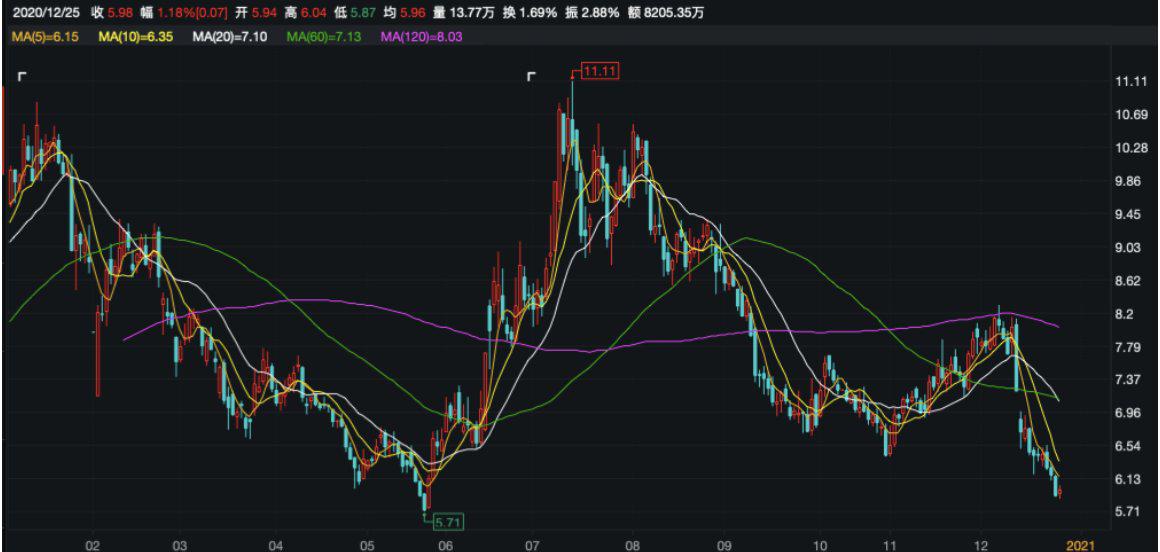Select the opening price 开 5.94

click(255, 13)
